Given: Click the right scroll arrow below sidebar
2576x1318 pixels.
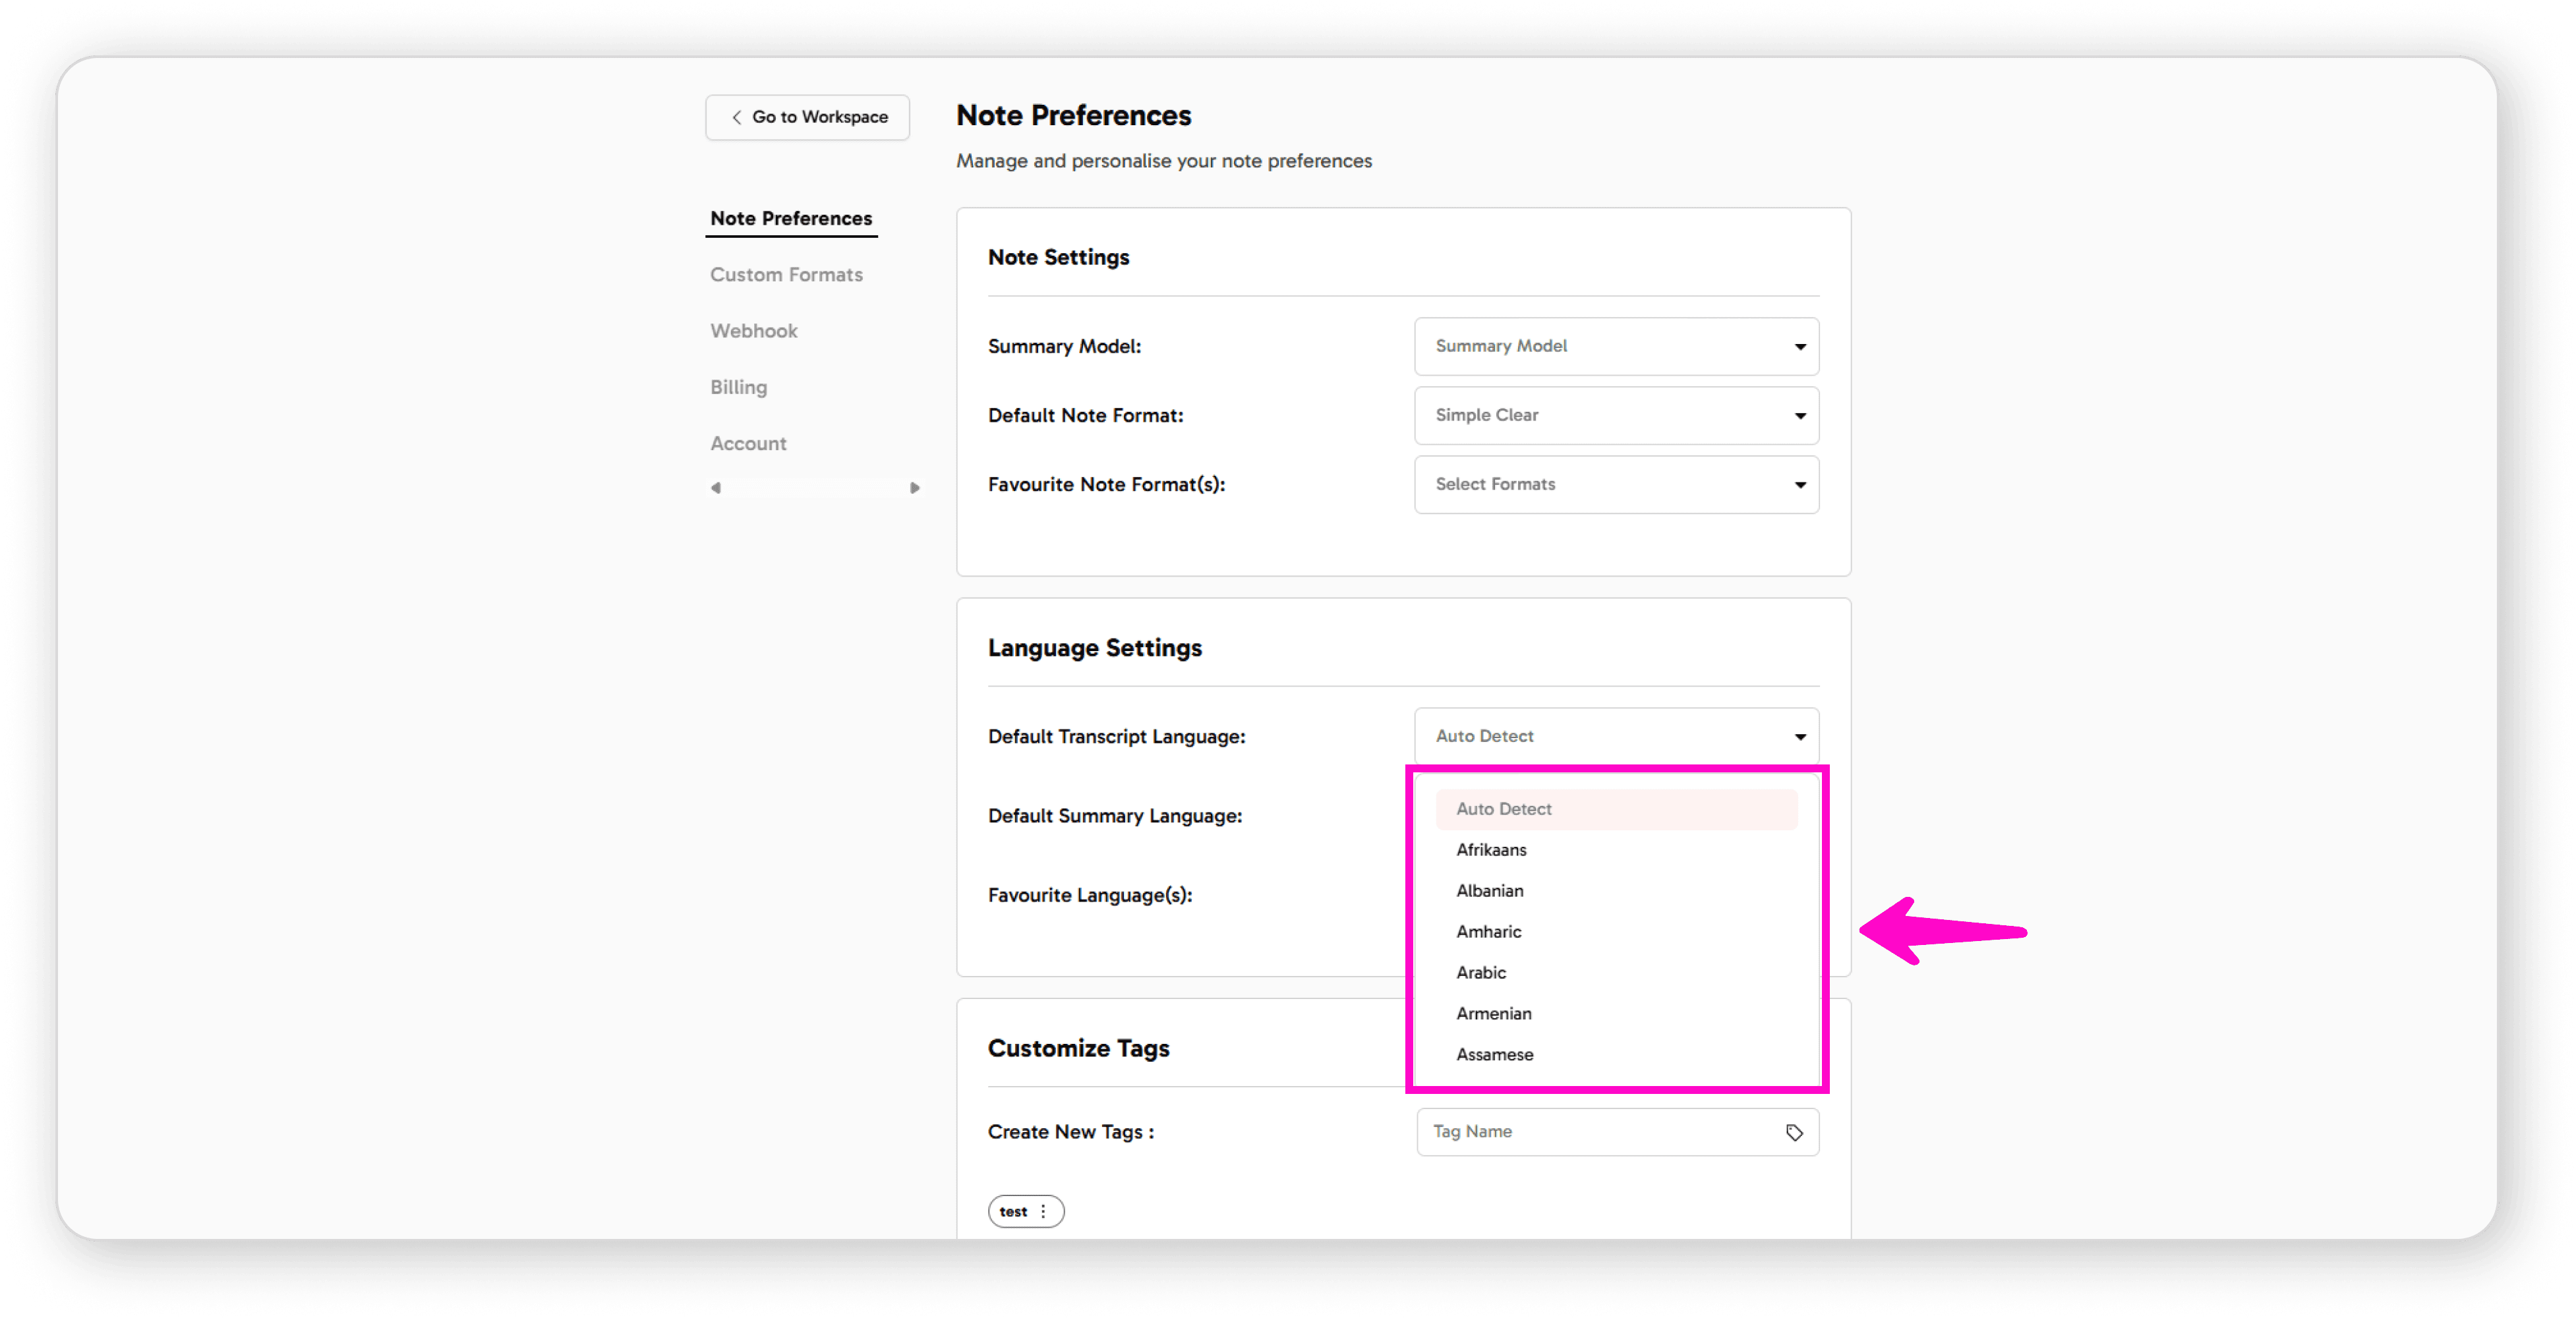Looking at the screenshot, I should click(915, 488).
